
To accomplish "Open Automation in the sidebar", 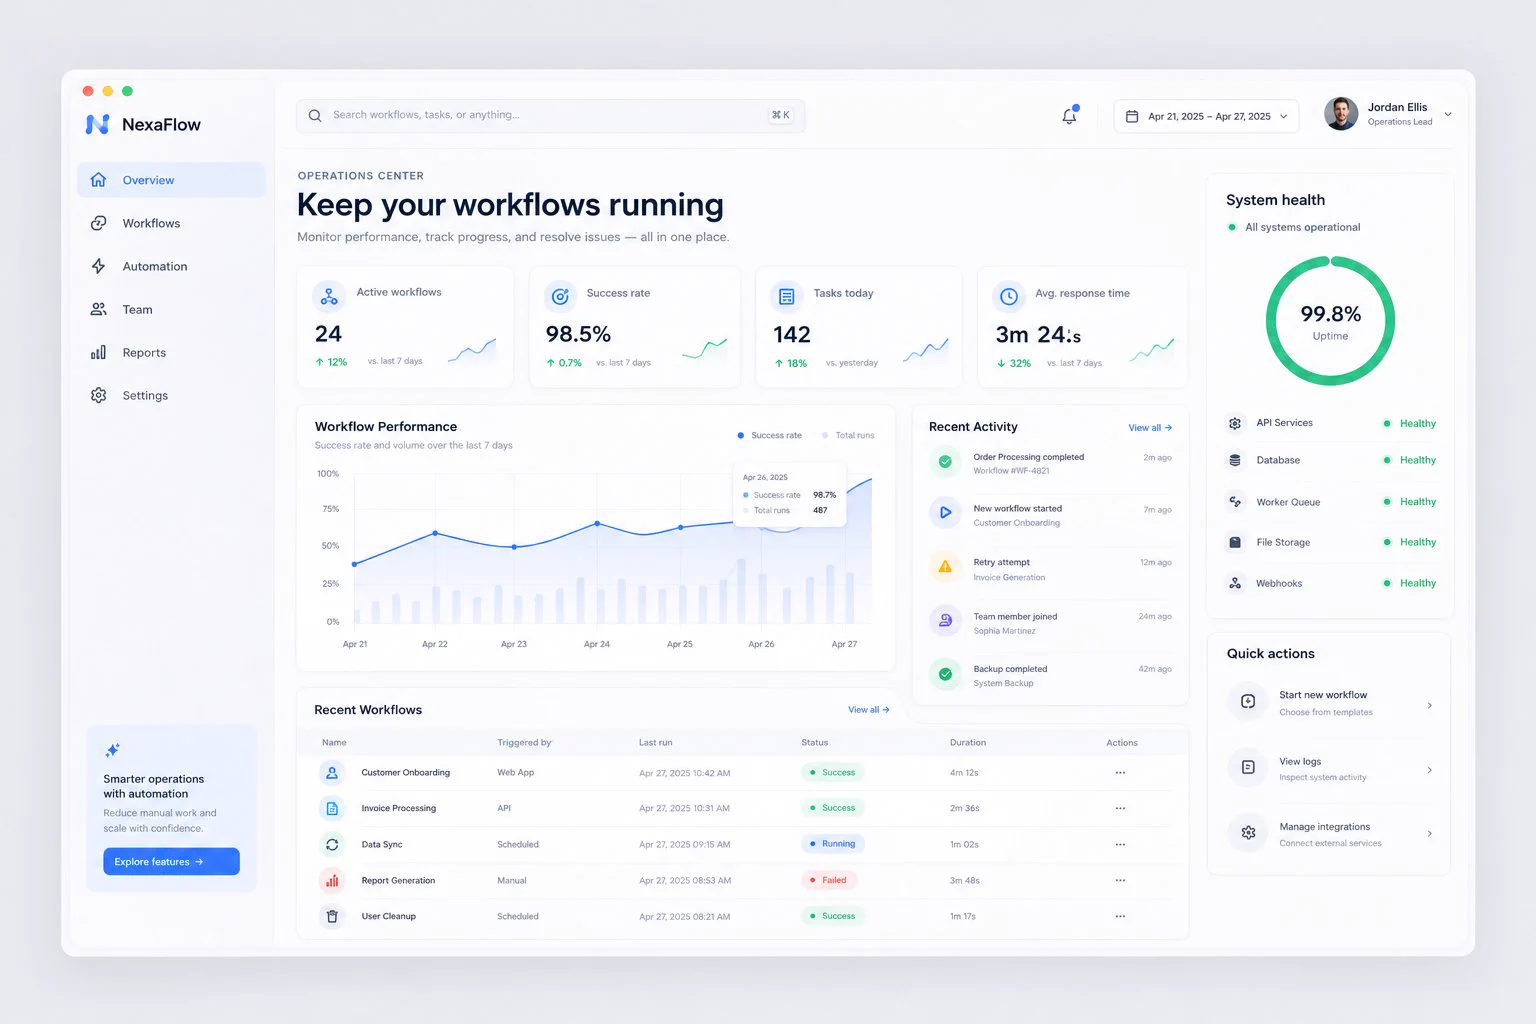I will (171, 267).
